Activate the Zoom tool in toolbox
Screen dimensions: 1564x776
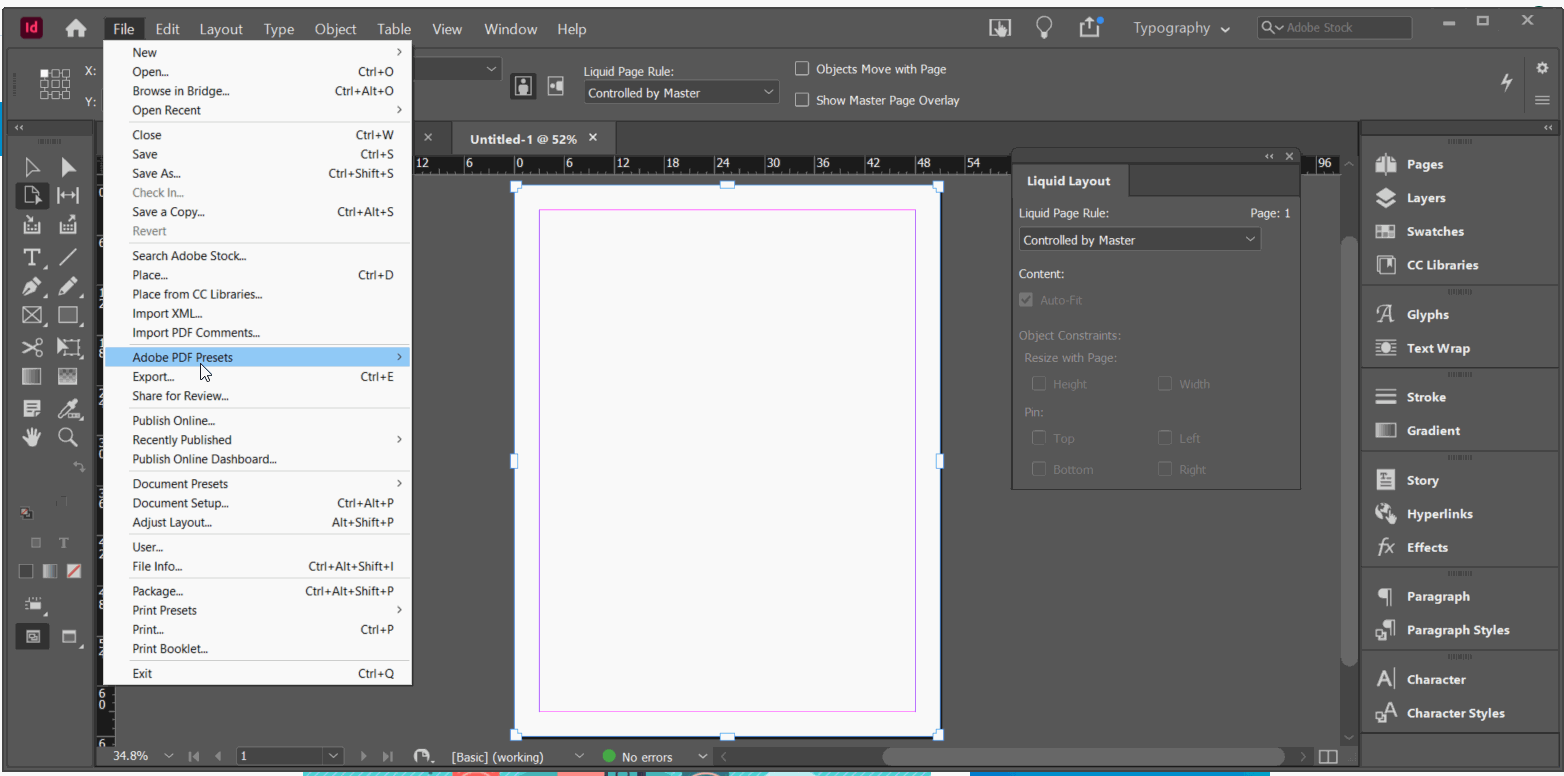pos(68,437)
